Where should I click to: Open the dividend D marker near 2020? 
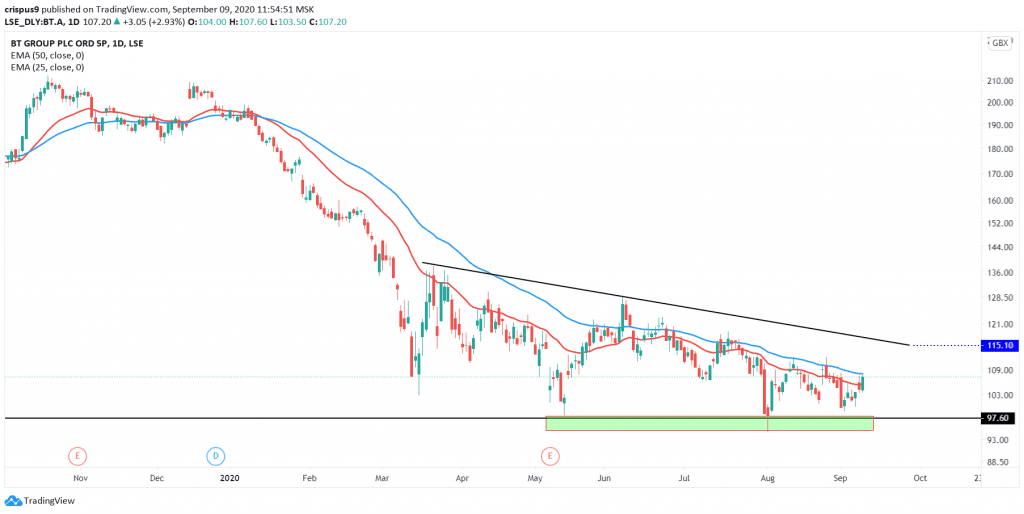coord(215,455)
